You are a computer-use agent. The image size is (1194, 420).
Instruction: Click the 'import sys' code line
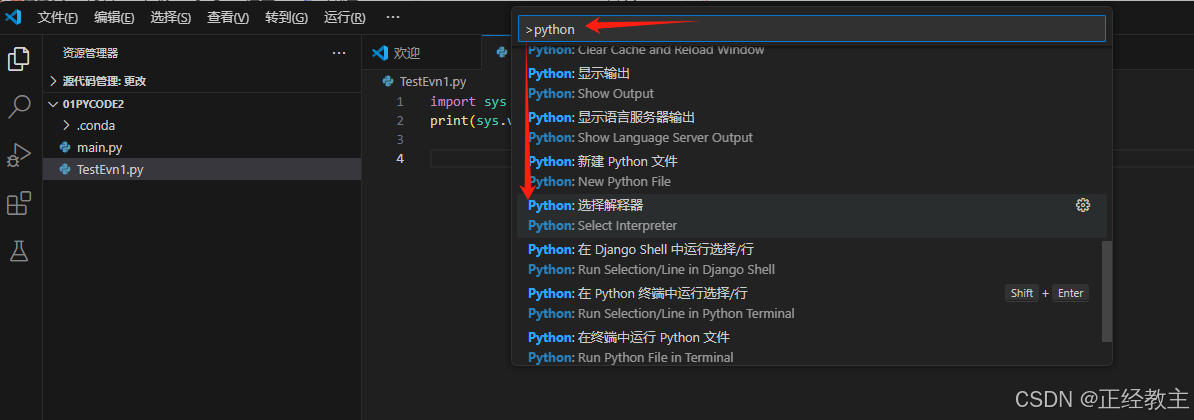pyautogui.click(x=468, y=101)
